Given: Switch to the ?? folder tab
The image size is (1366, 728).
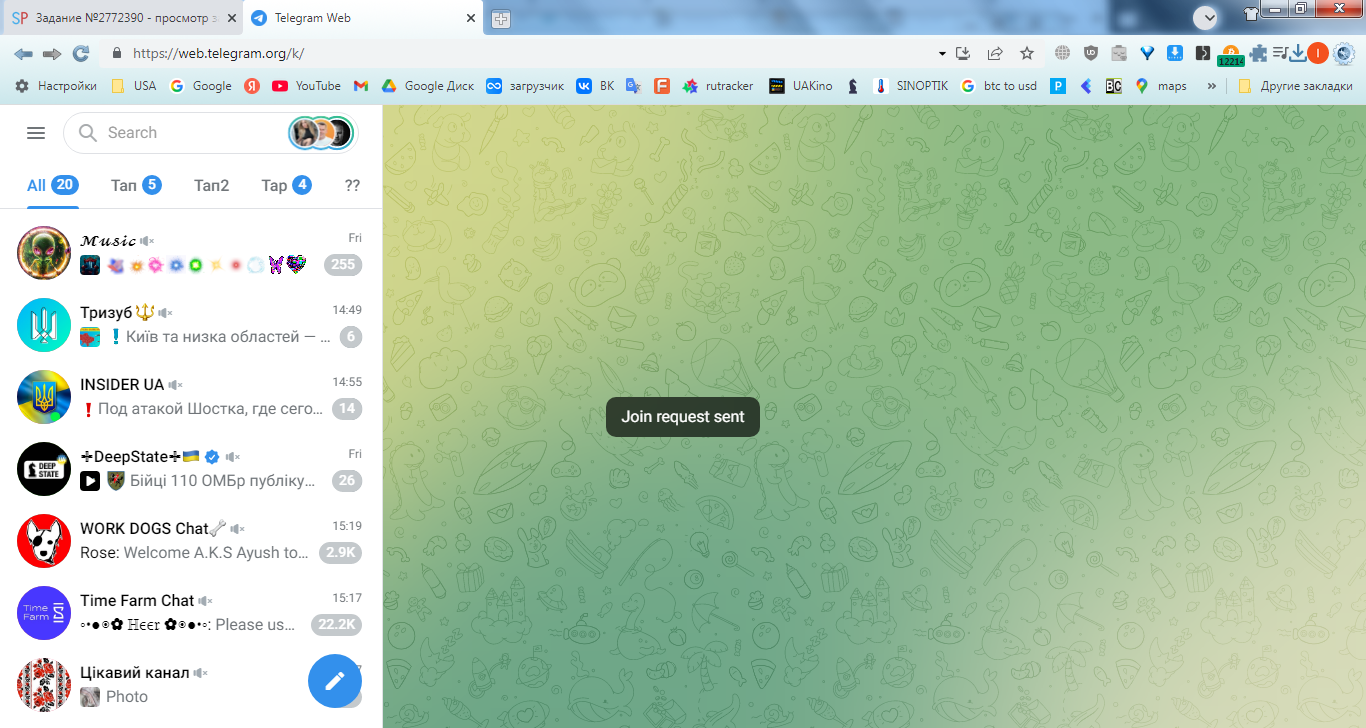Looking at the screenshot, I should tap(352, 185).
